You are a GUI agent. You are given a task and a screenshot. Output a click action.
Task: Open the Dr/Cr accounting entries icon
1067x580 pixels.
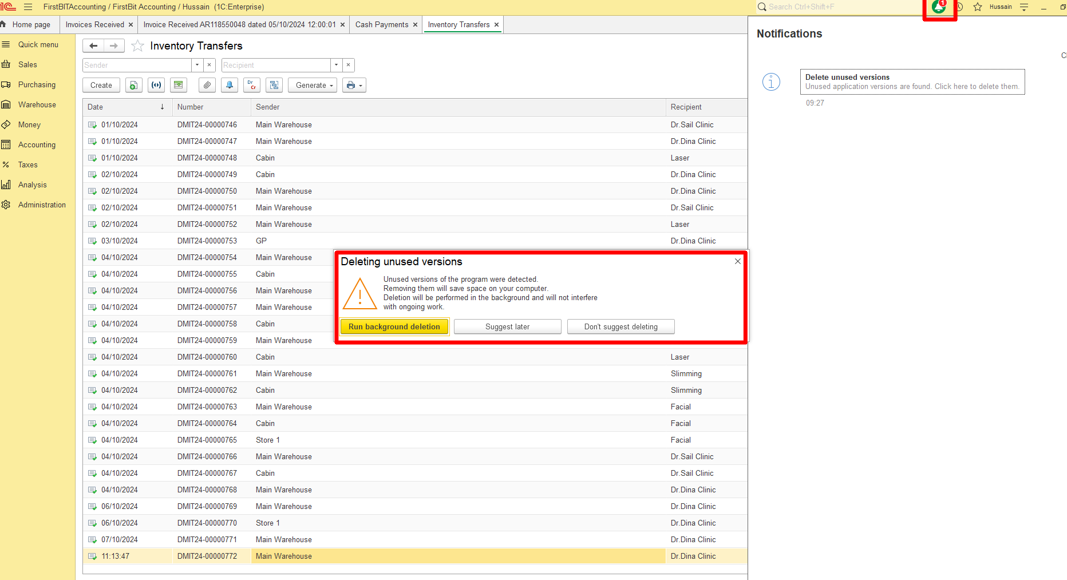click(252, 86)
